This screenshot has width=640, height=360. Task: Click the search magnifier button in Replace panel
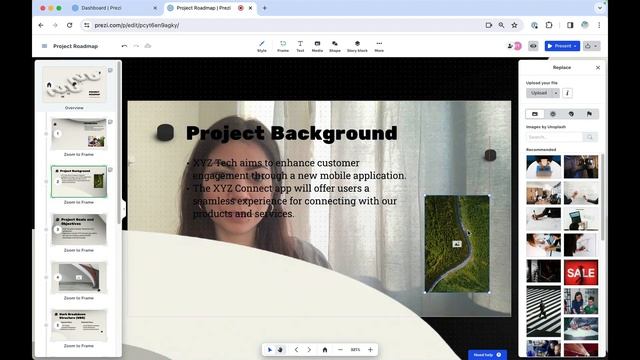point(590,137)
